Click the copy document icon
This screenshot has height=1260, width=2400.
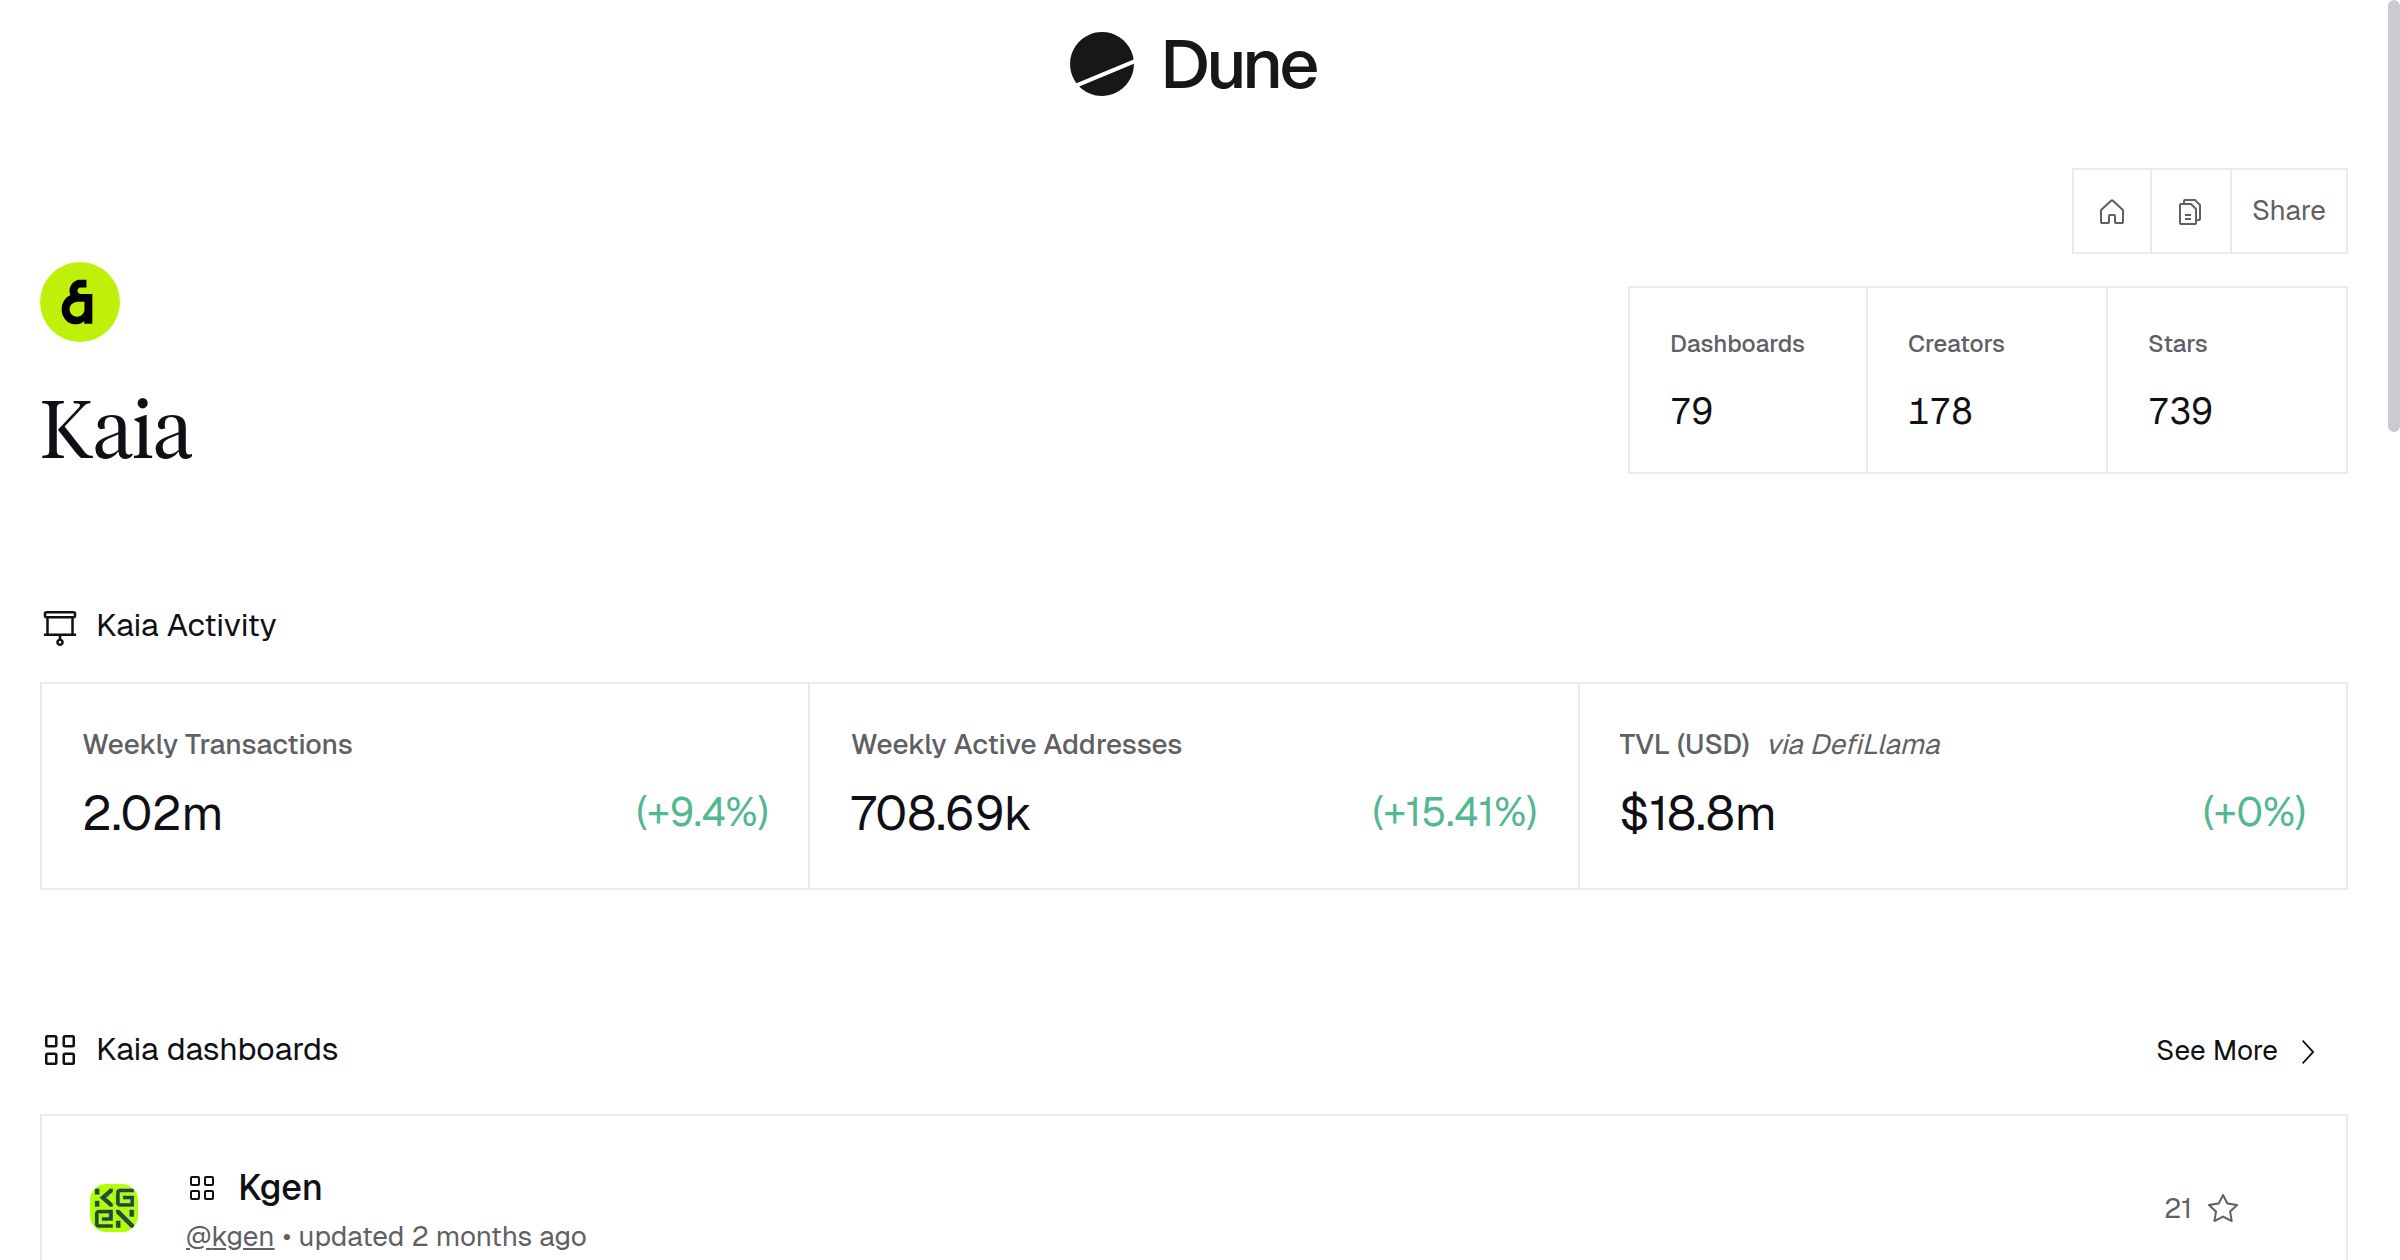click(2189, 212)
